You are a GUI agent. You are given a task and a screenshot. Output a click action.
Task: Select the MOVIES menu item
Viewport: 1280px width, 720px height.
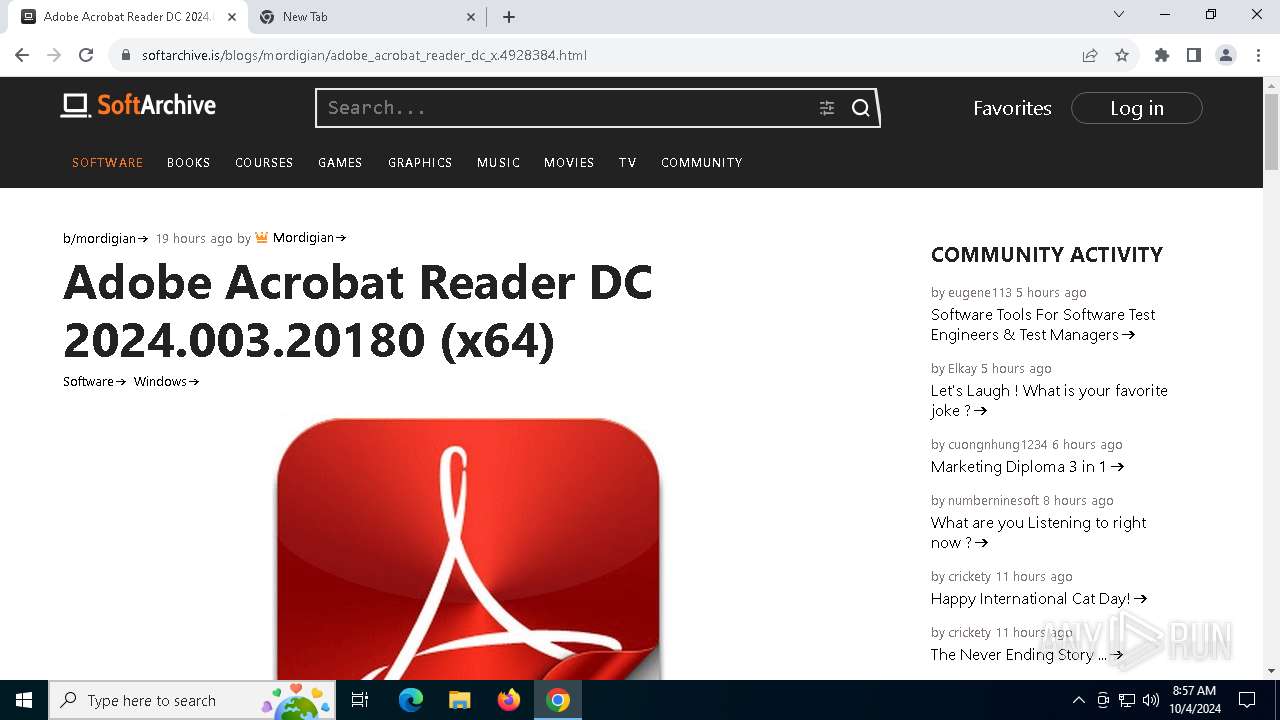click(569, 162)
